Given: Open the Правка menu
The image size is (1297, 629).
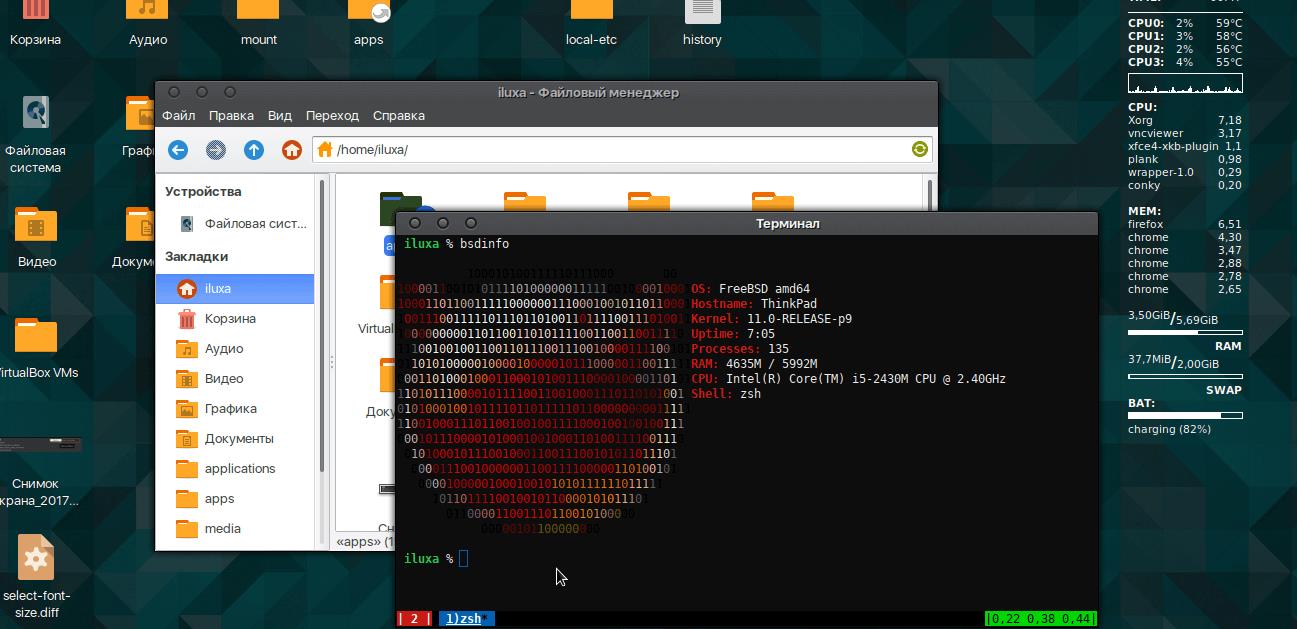Looking at the screenshot, I should coord(231,115).
